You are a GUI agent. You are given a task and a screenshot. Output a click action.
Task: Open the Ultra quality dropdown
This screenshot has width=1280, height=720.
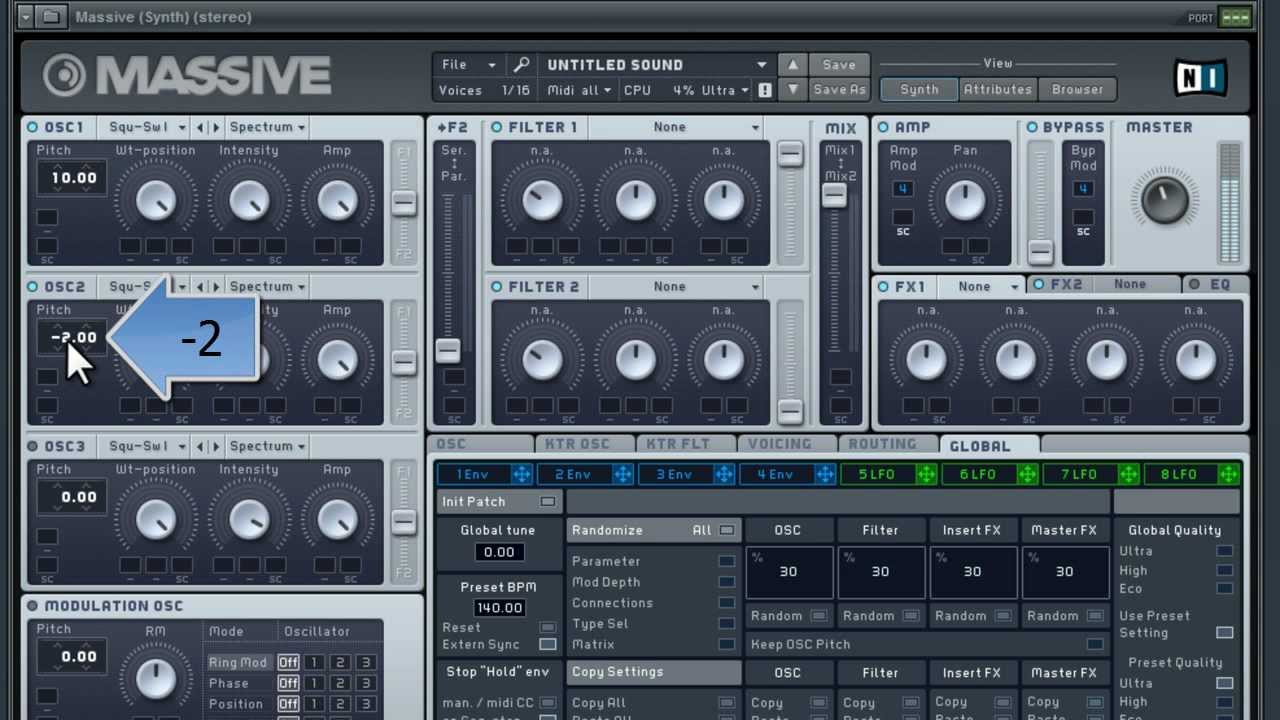pos(725,90)
